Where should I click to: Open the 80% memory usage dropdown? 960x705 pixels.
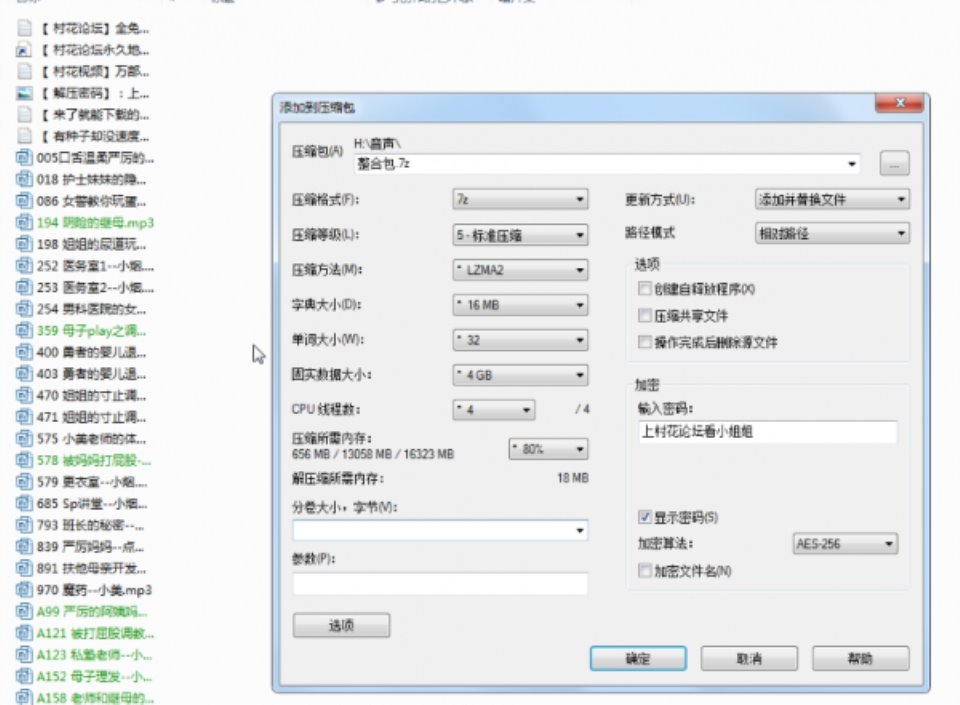pos(549,449)
